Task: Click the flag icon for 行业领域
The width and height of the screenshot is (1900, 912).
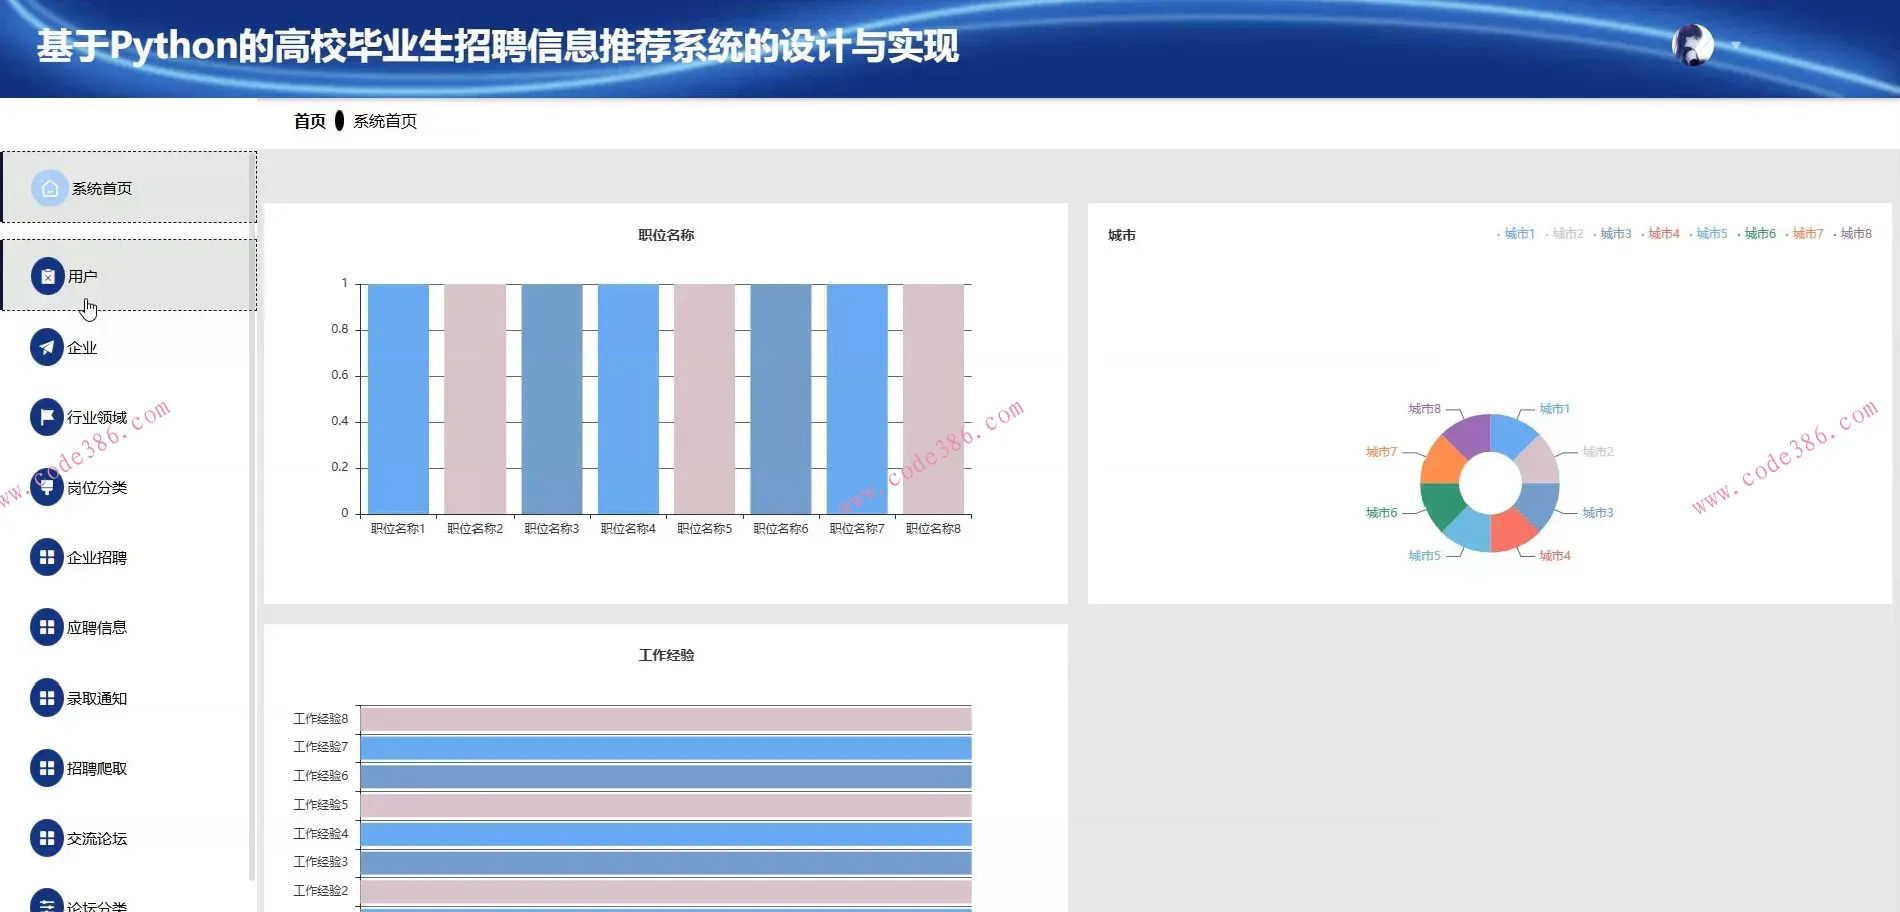Action: [47, 417]
